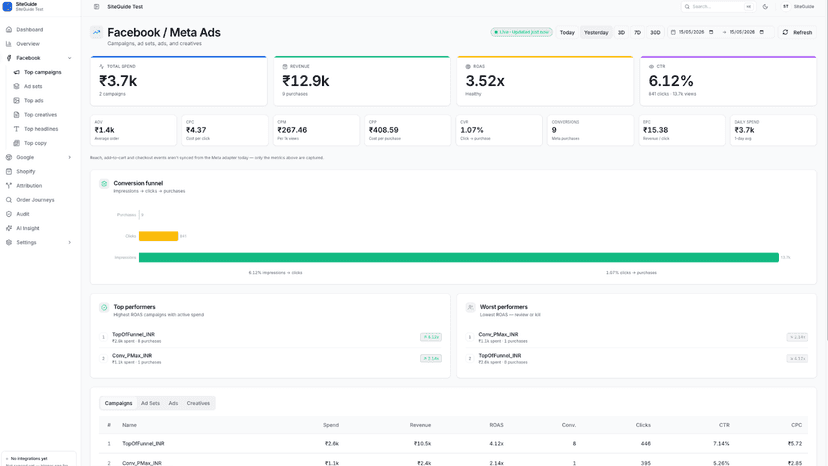828x466 pixels.
Task: Click the AI Insight sparkle icon
Action: [x=9, y=228]
